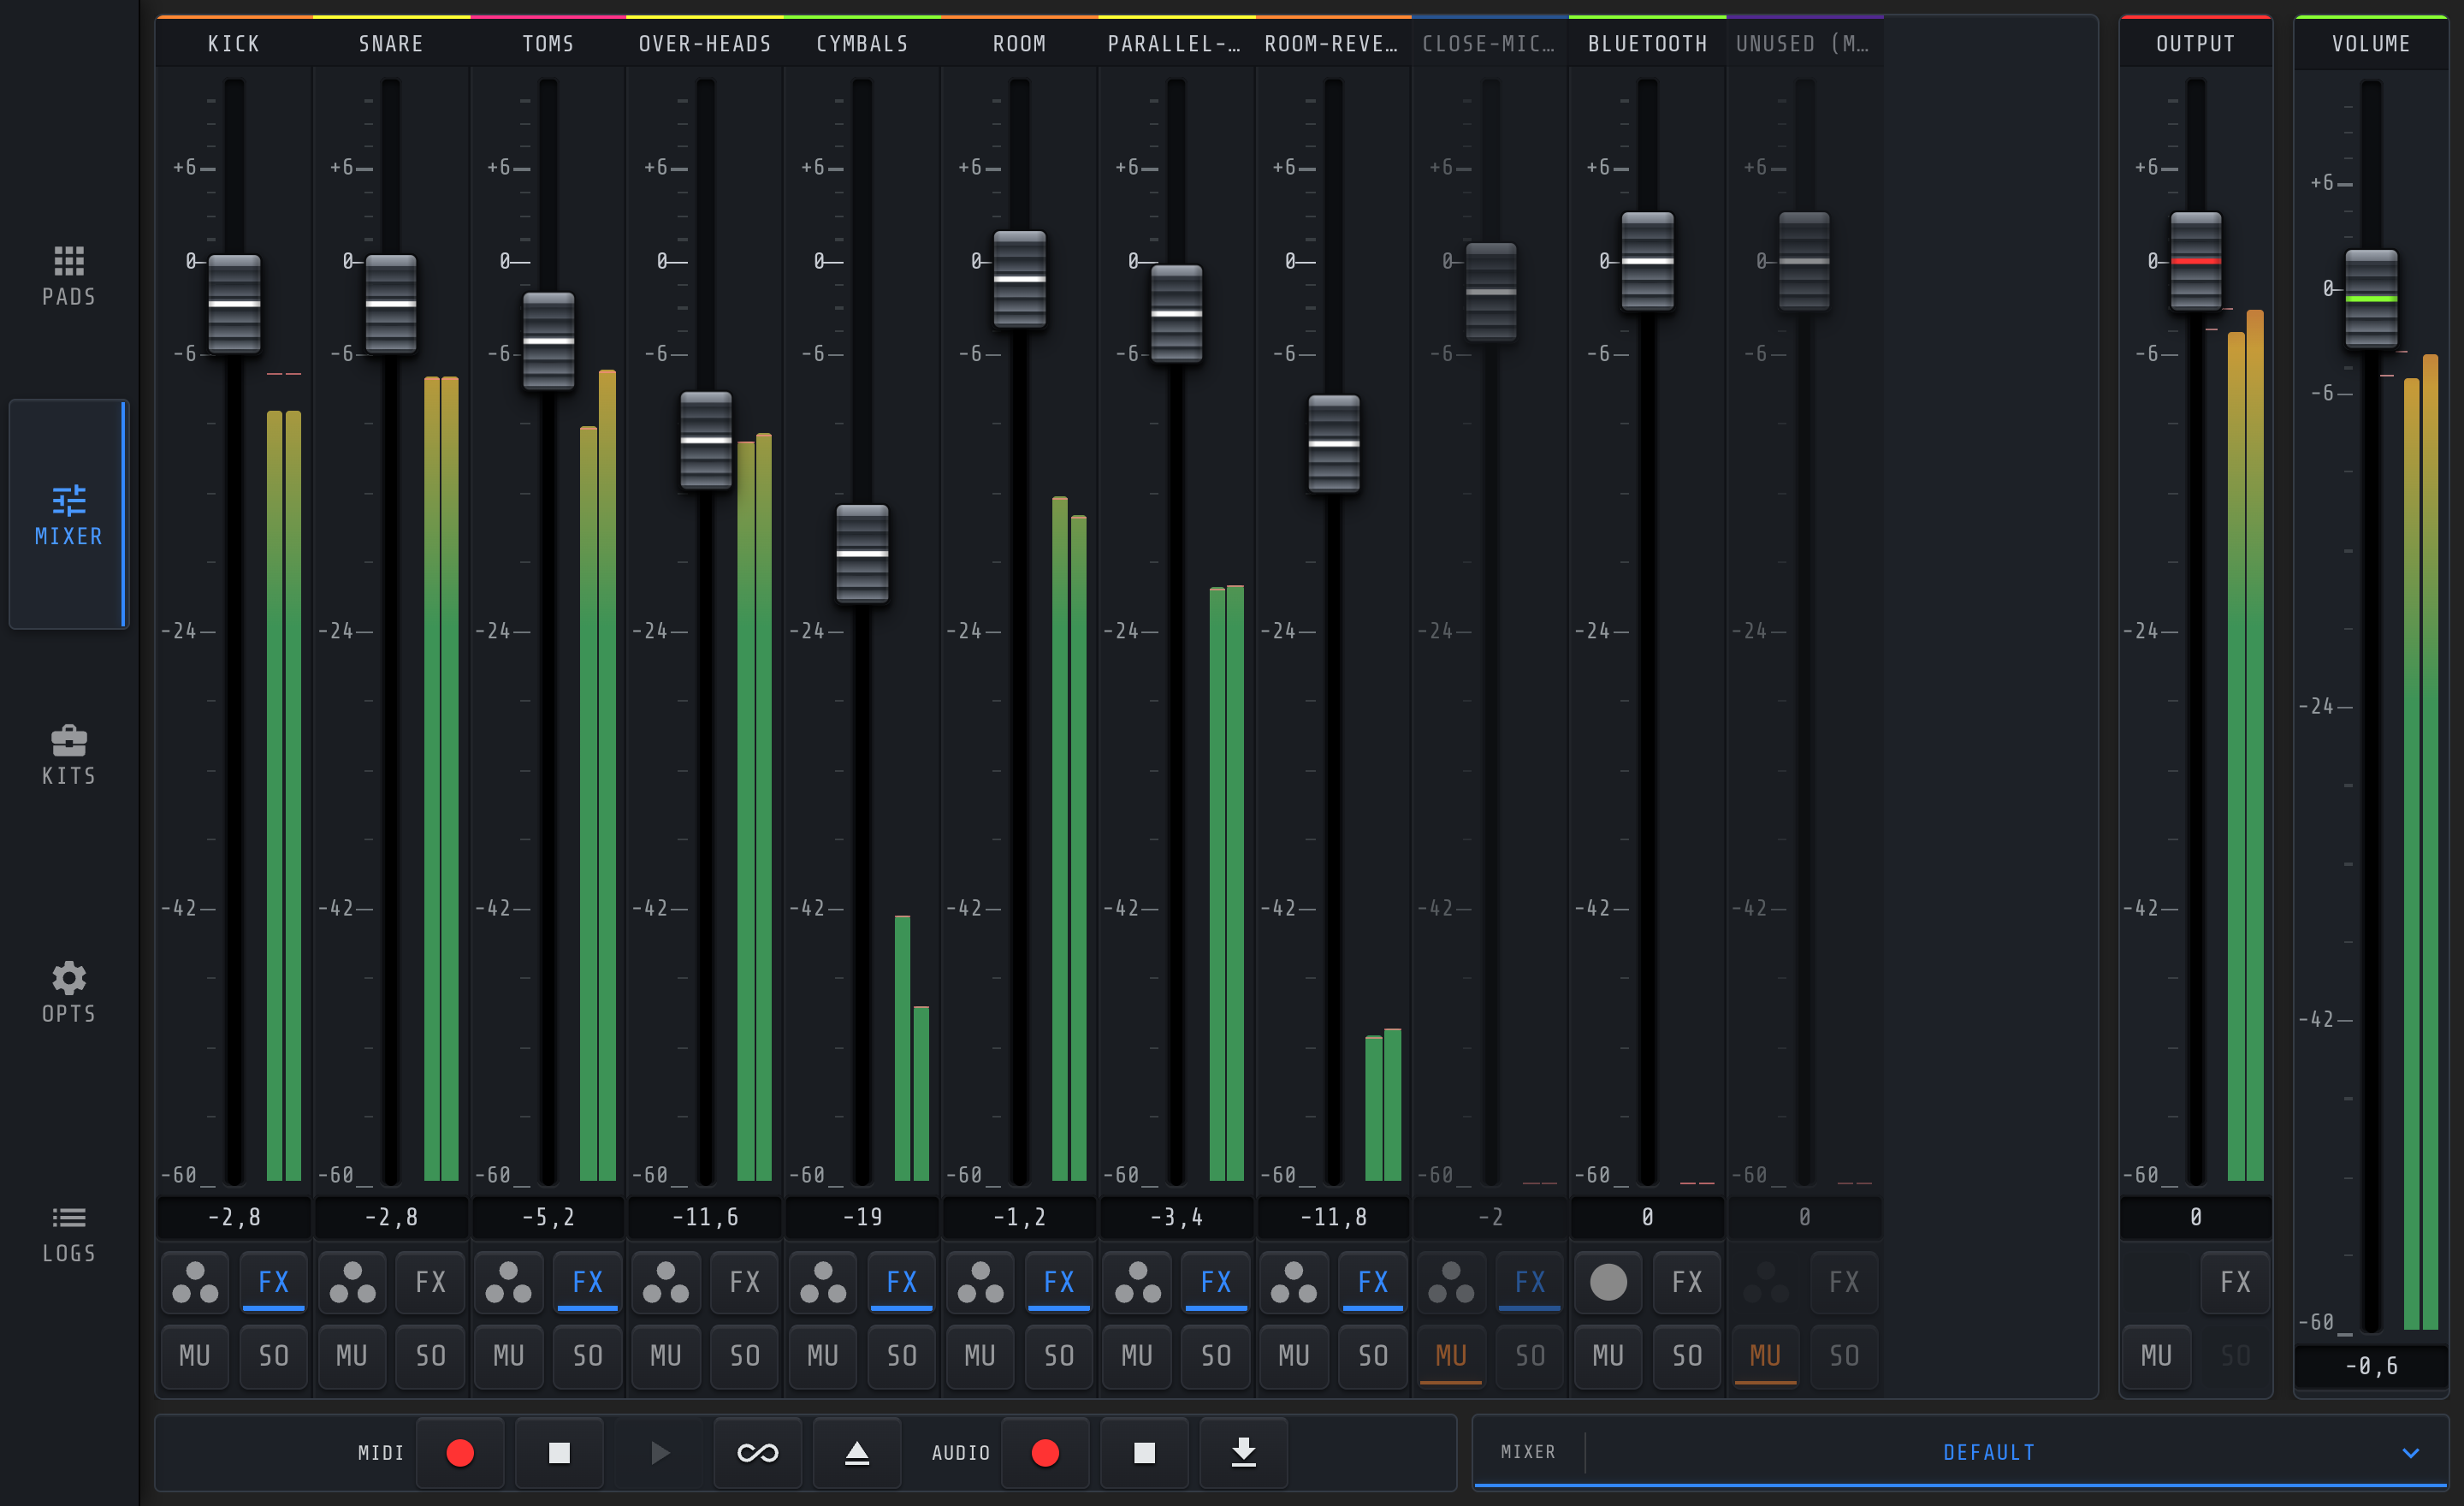Stop audio recording

point(1144,1452)
